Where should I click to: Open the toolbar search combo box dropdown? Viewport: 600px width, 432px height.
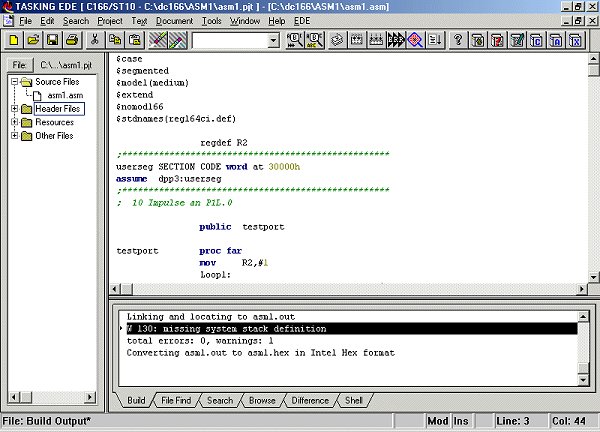[x=274, y=41]
